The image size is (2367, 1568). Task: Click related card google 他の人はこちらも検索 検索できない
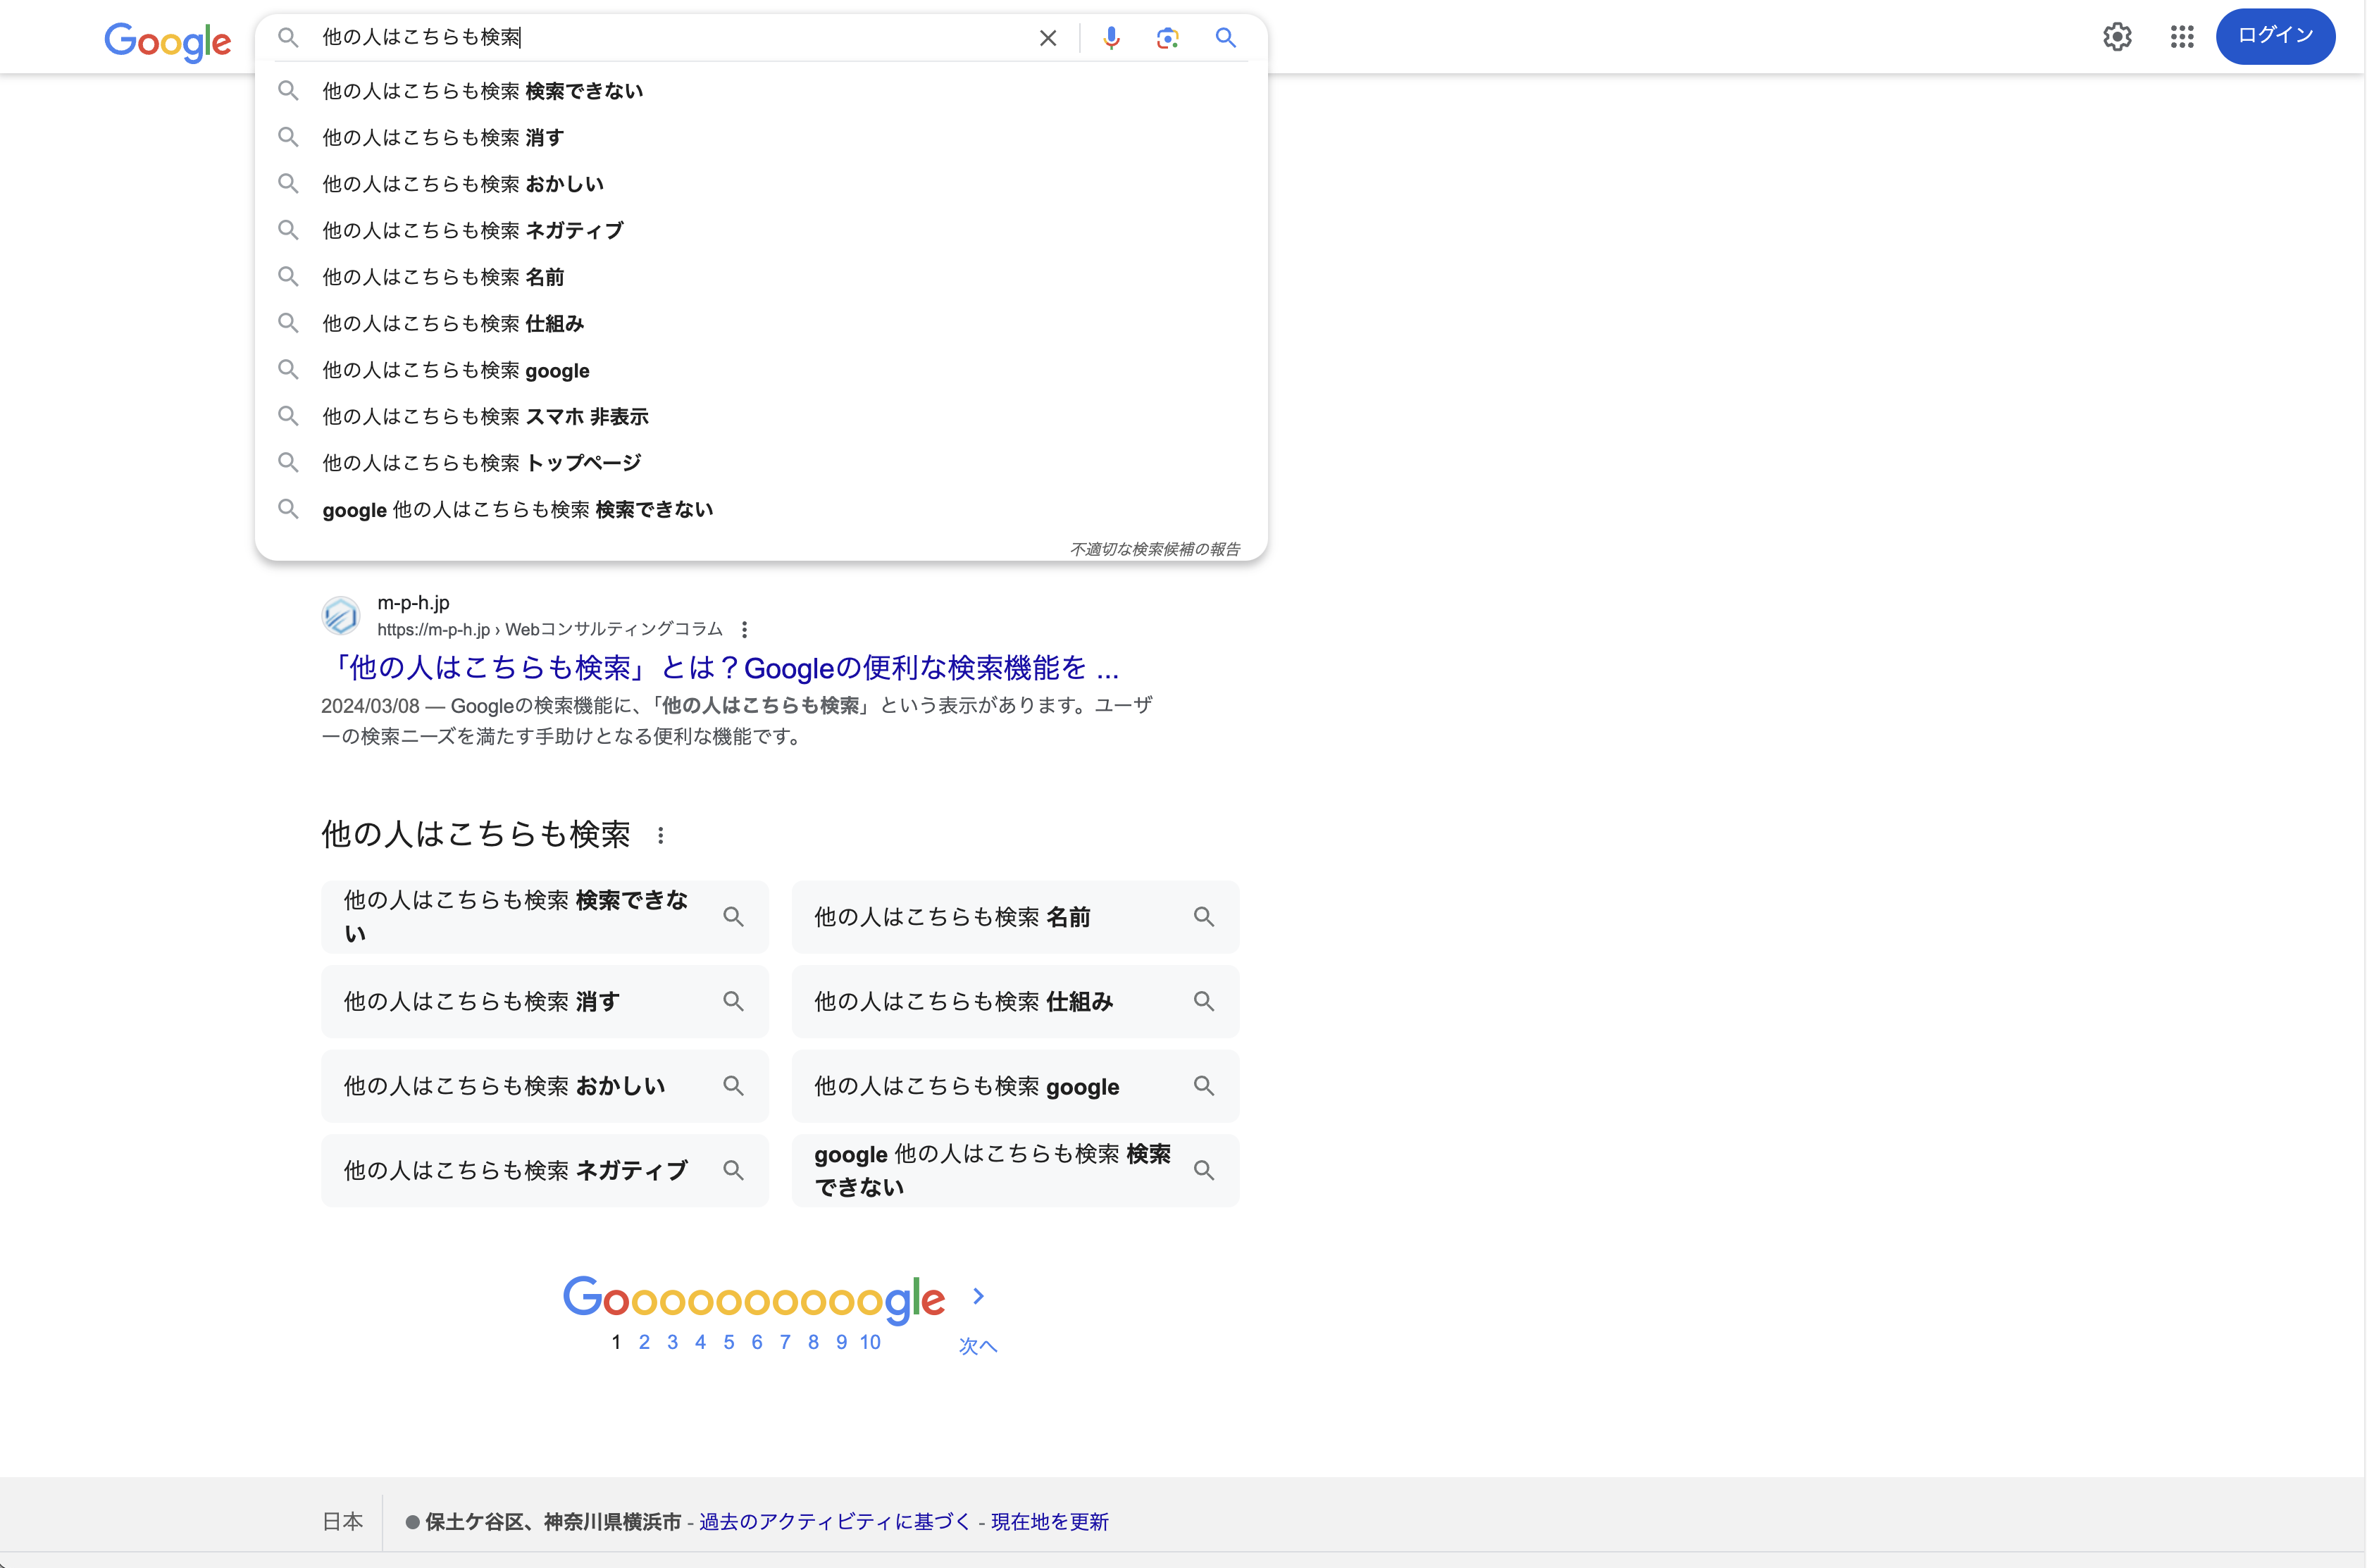click(1015, 1170)
